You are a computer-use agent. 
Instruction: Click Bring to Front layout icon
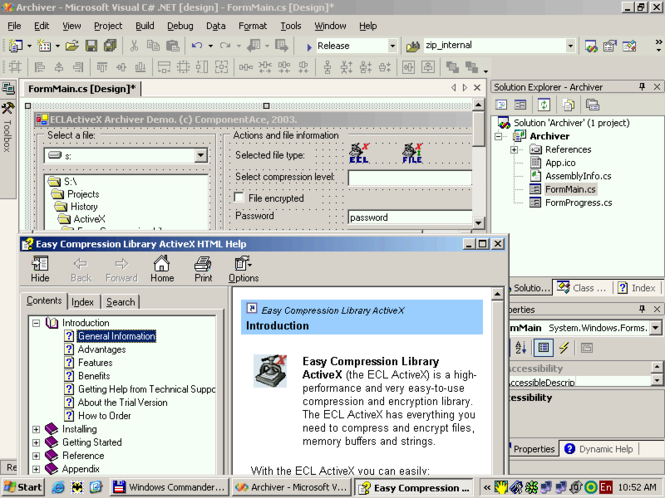point(452,67)
